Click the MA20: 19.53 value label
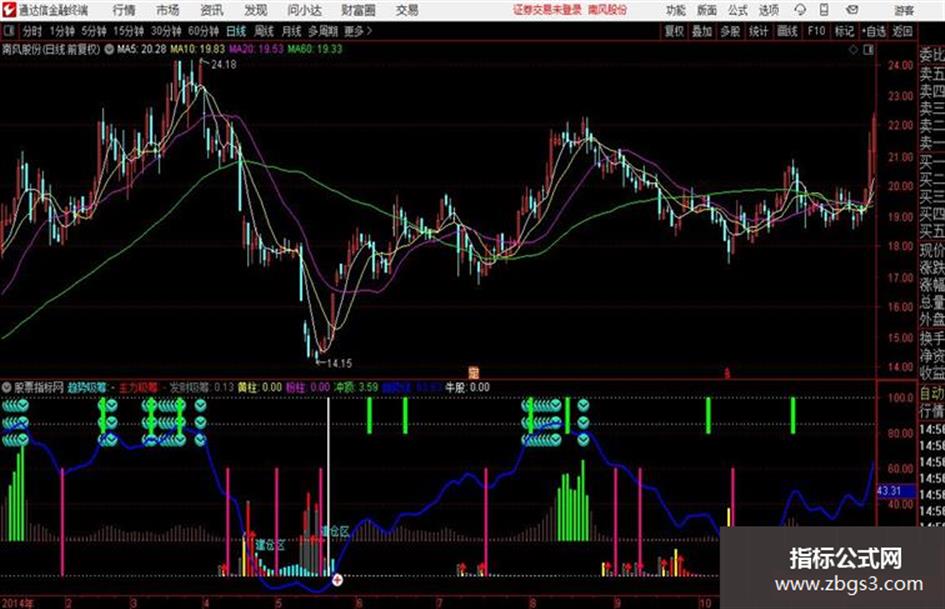The width and height of the screenshot is (945, 609). [x=256, y=49]
